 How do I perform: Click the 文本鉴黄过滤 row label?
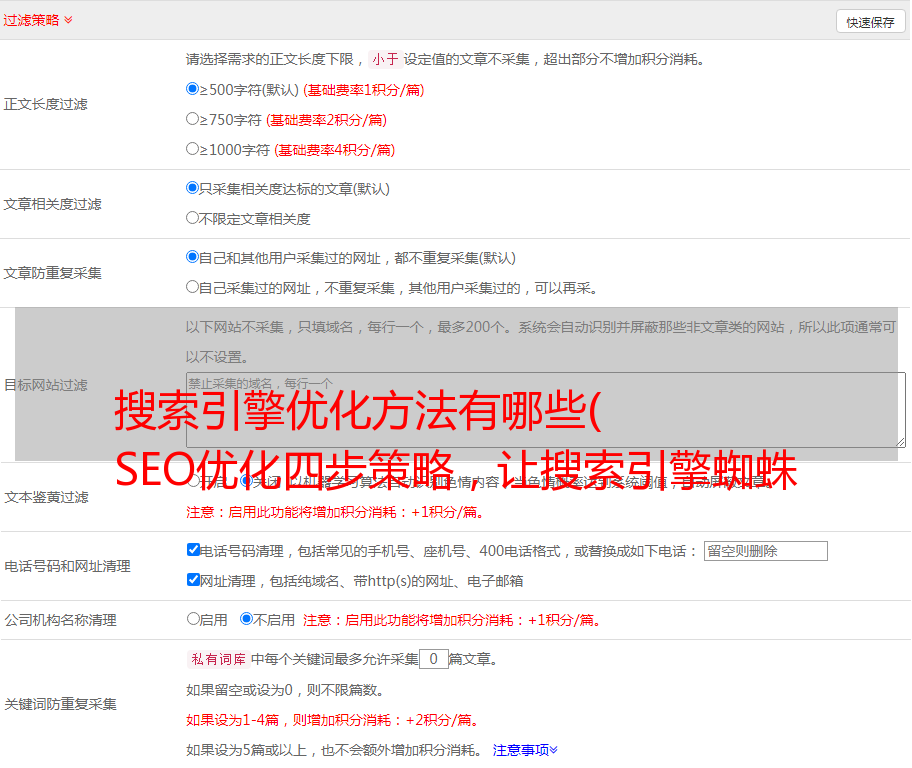tap(47, 497)
